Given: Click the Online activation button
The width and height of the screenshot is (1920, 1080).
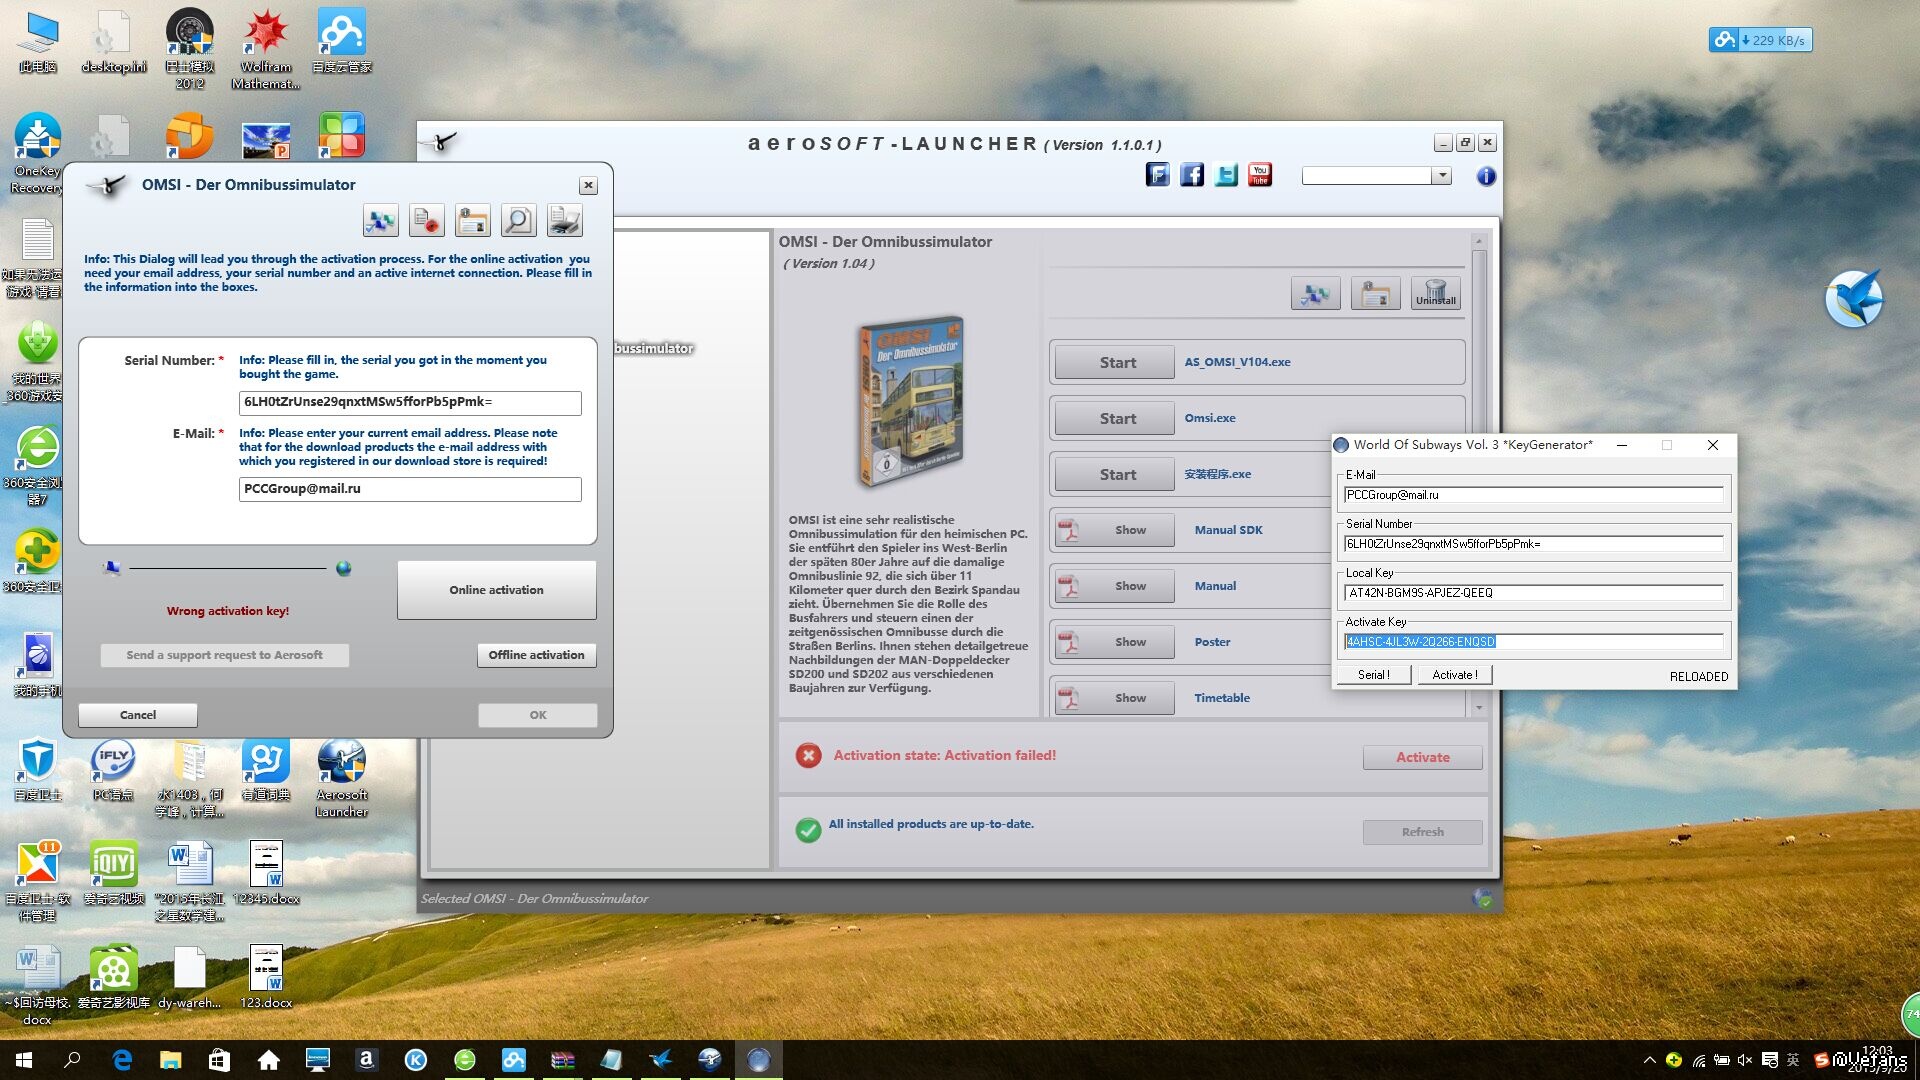Looking at the screenshot, I should coord(496,590).
